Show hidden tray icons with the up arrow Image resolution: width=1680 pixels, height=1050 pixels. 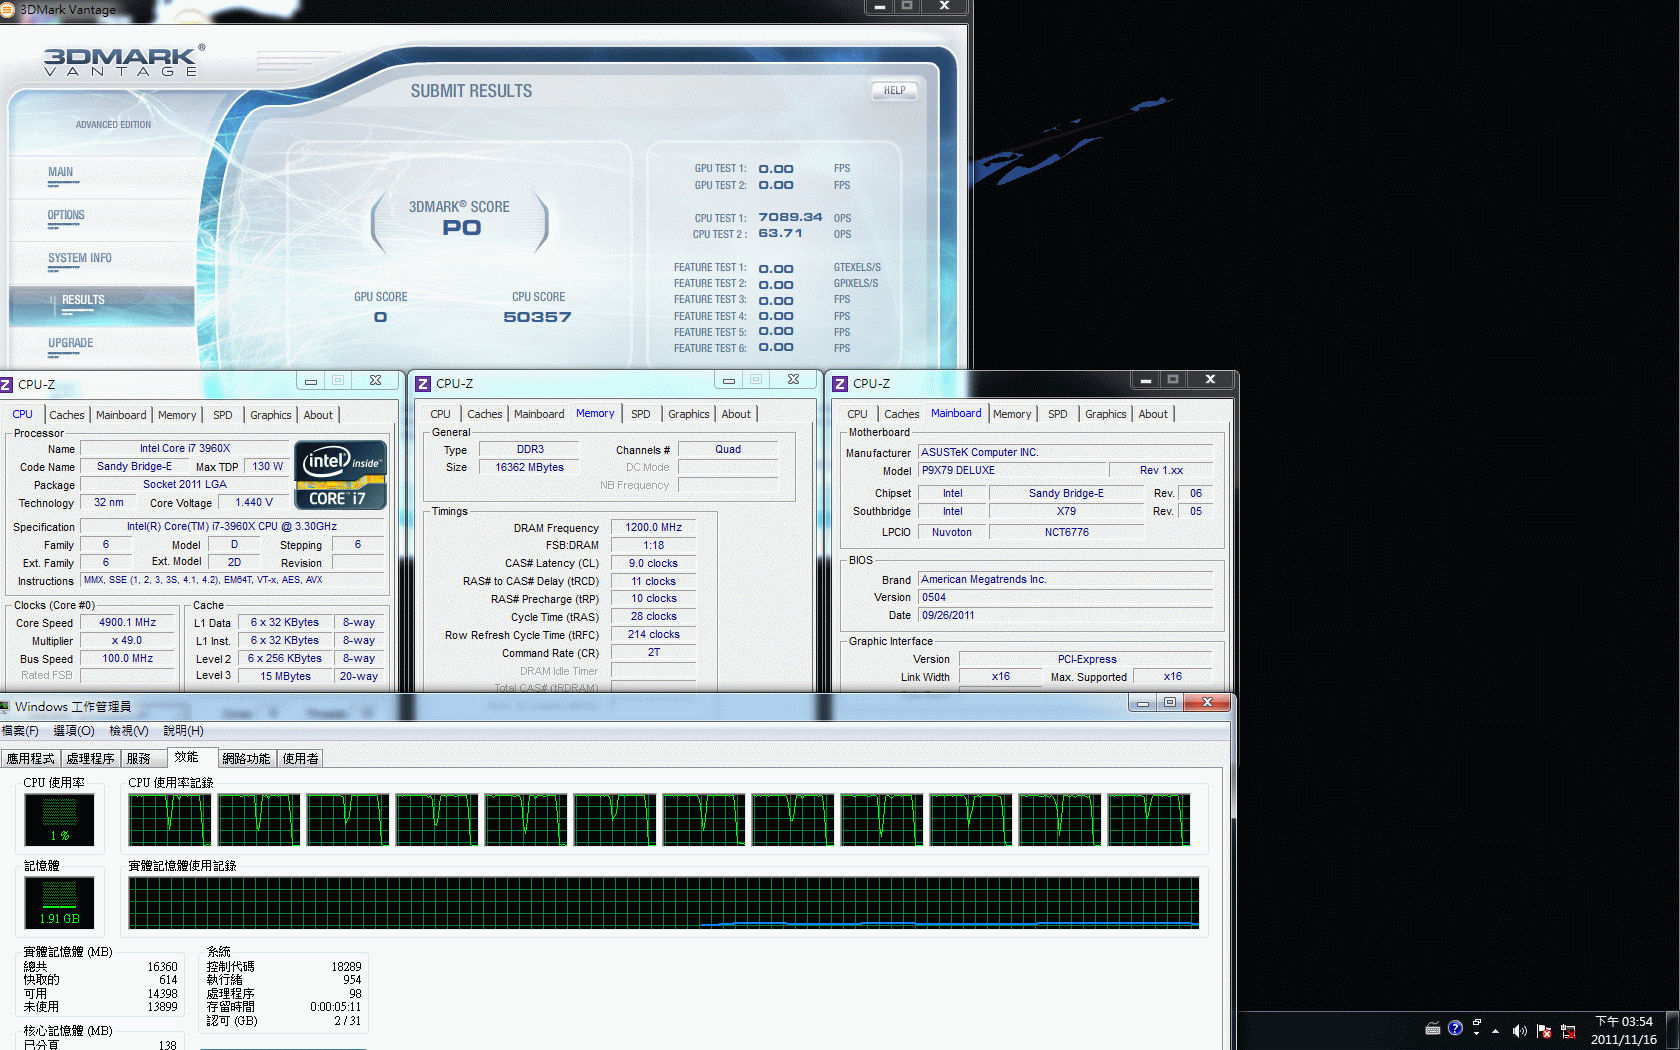point(1496,1031)
